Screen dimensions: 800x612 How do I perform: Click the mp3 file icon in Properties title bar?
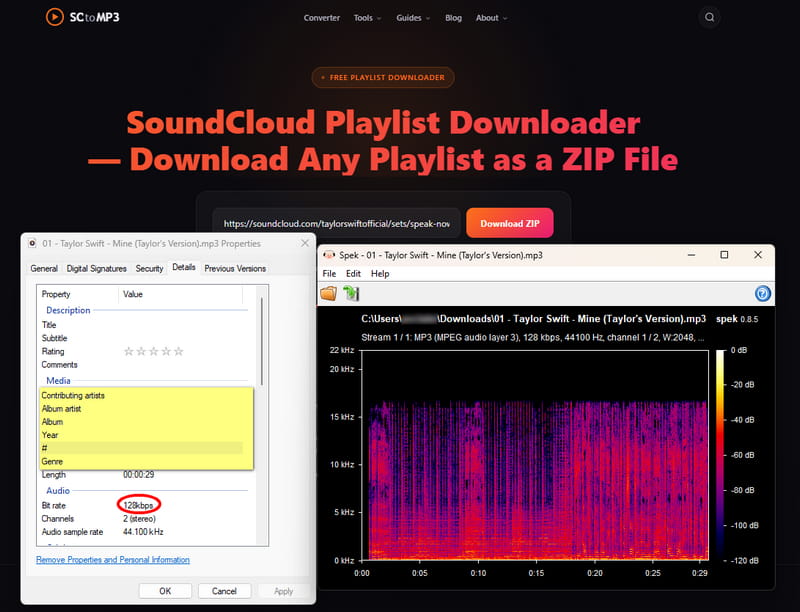coord(32,243)
